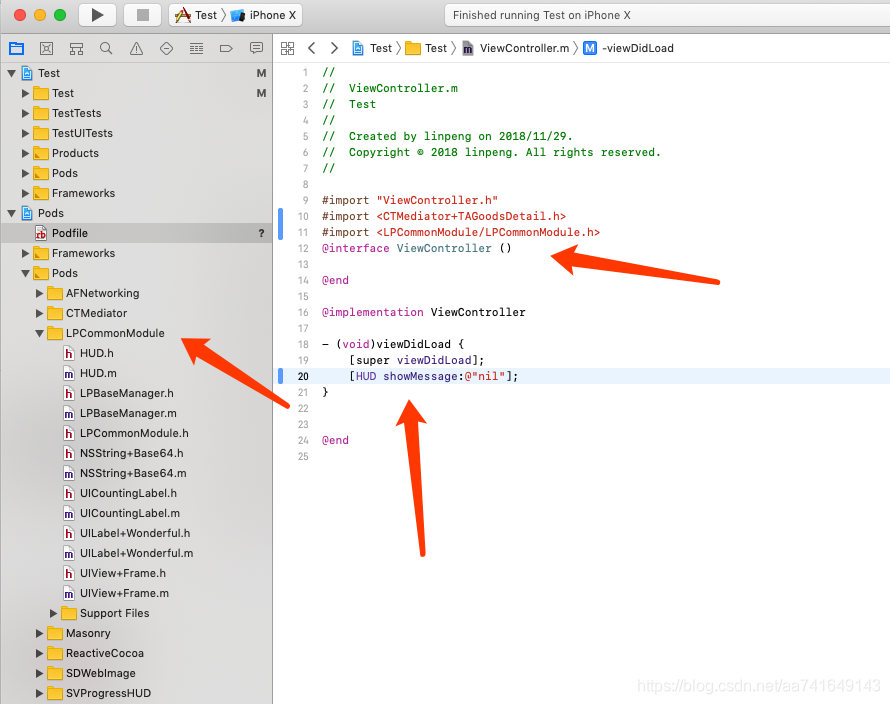The image size is (890, 704).
Task: Open the Report navigator speech bubble icon
Action: (x=256, y=48)
